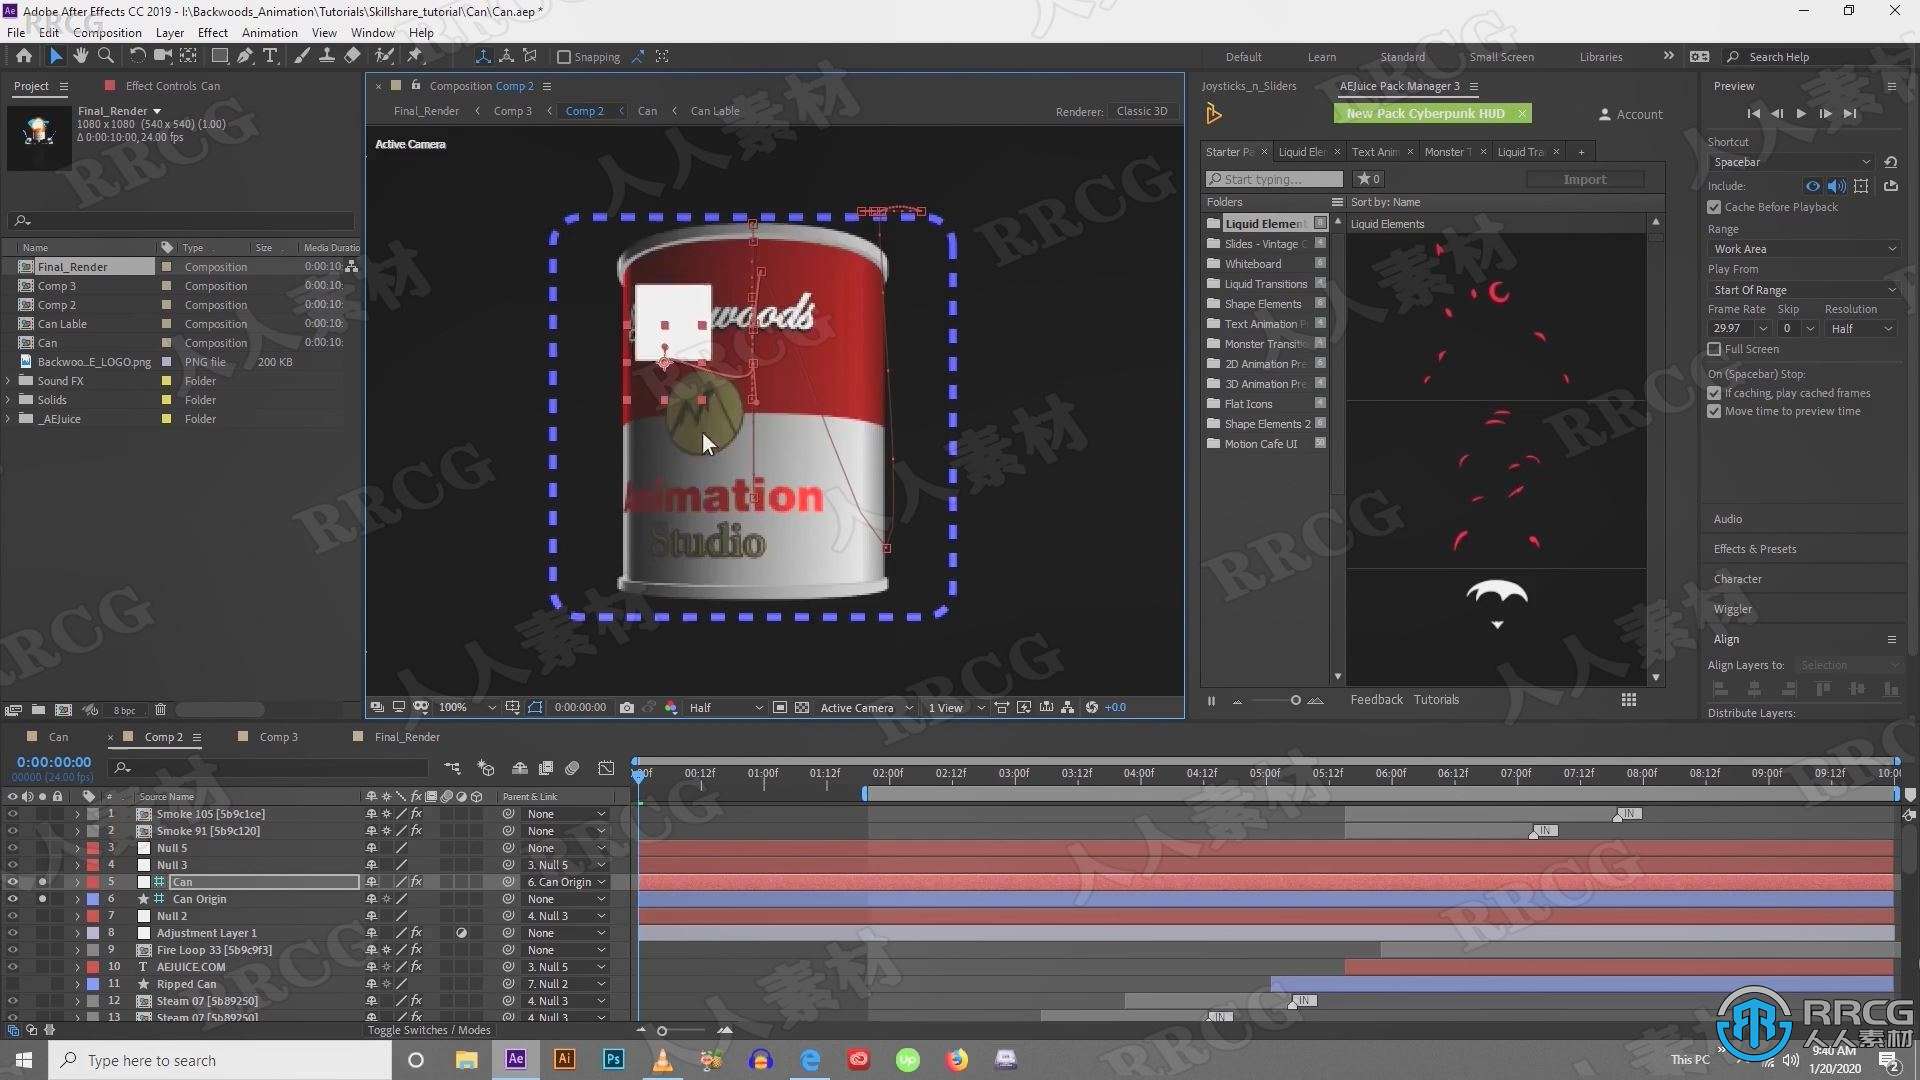Drag the Skip frame stepper in Preview panel
1920x1080 pixels.
[x=1785, y=327]
